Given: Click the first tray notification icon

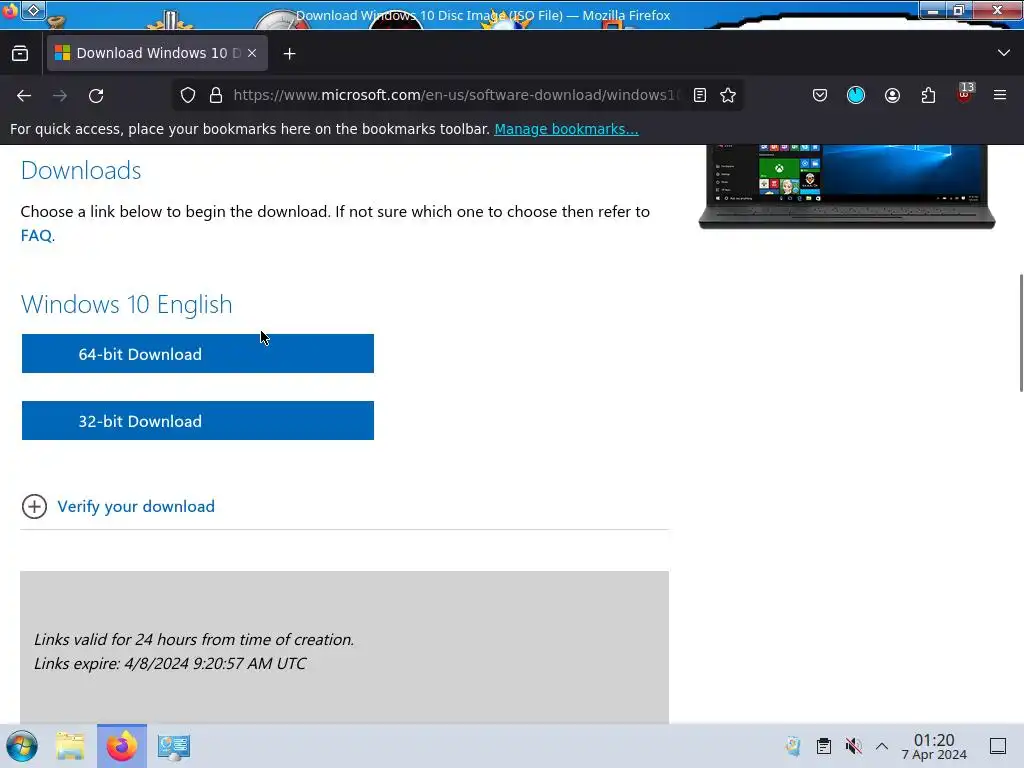Looking at the screenshot, I should point(793,746).
